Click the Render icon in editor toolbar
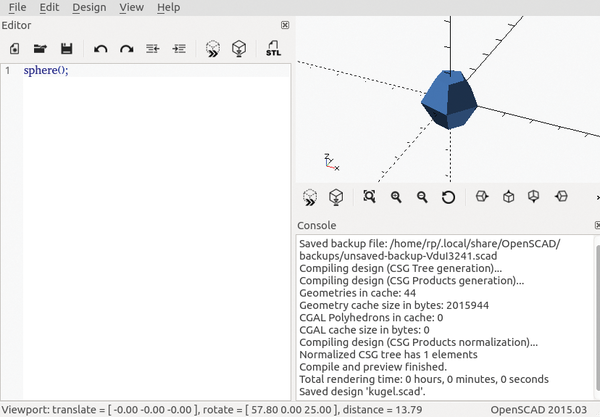Screen dimensions: 600x417 (x=239, y=48)
